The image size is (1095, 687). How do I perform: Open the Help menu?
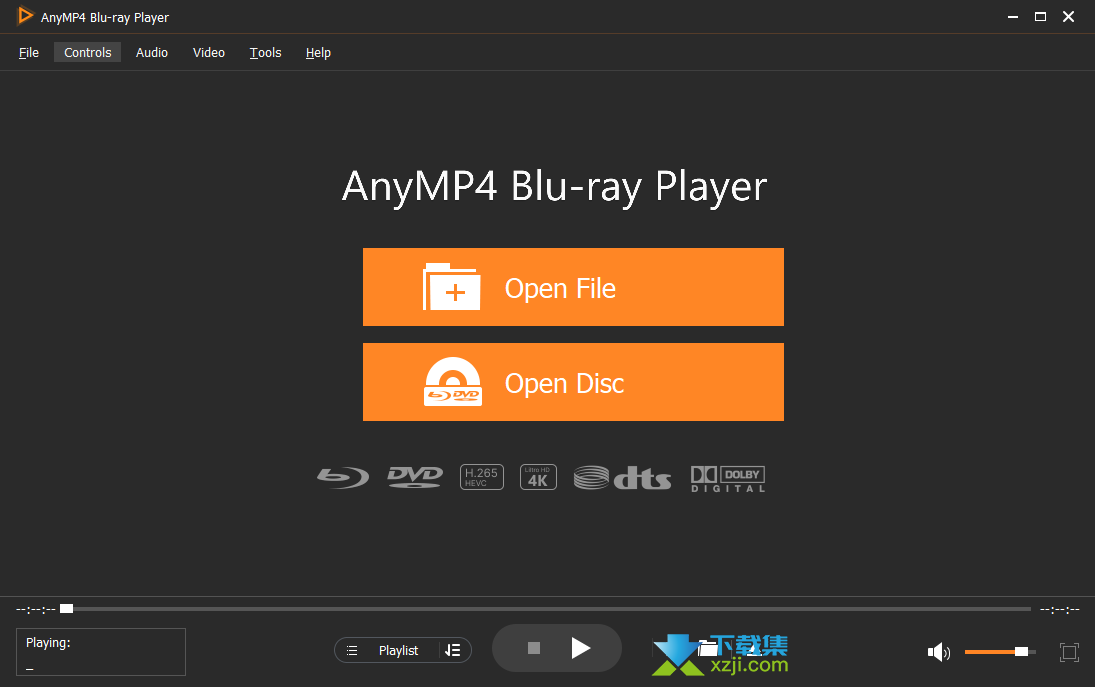coord(318,52)
